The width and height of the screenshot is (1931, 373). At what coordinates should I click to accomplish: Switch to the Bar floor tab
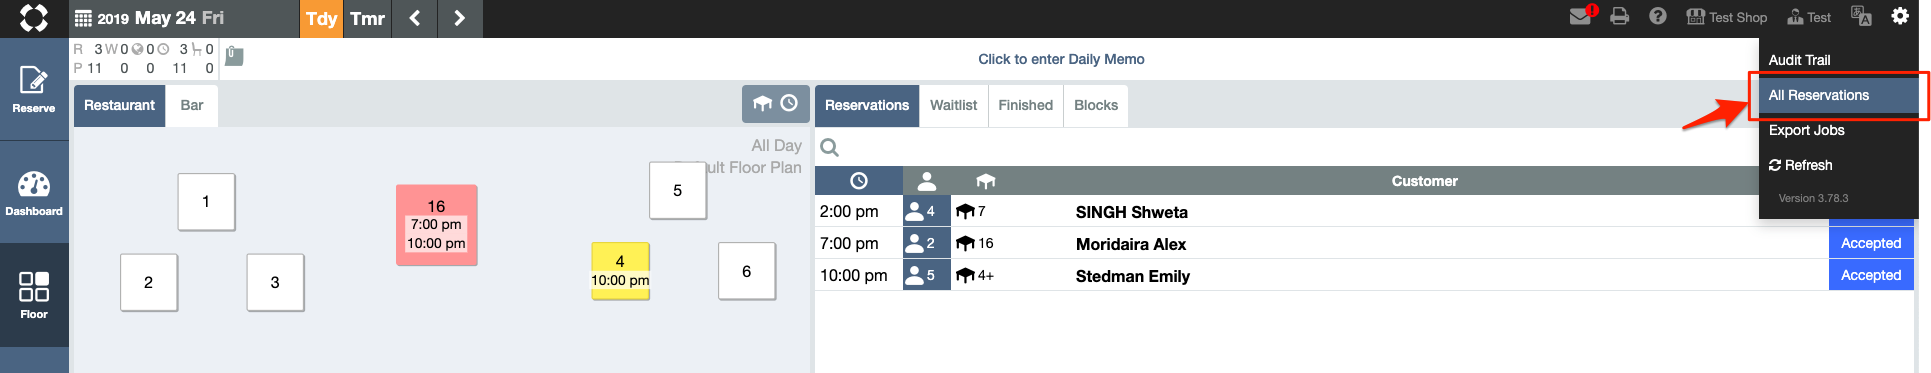point(192,105)
